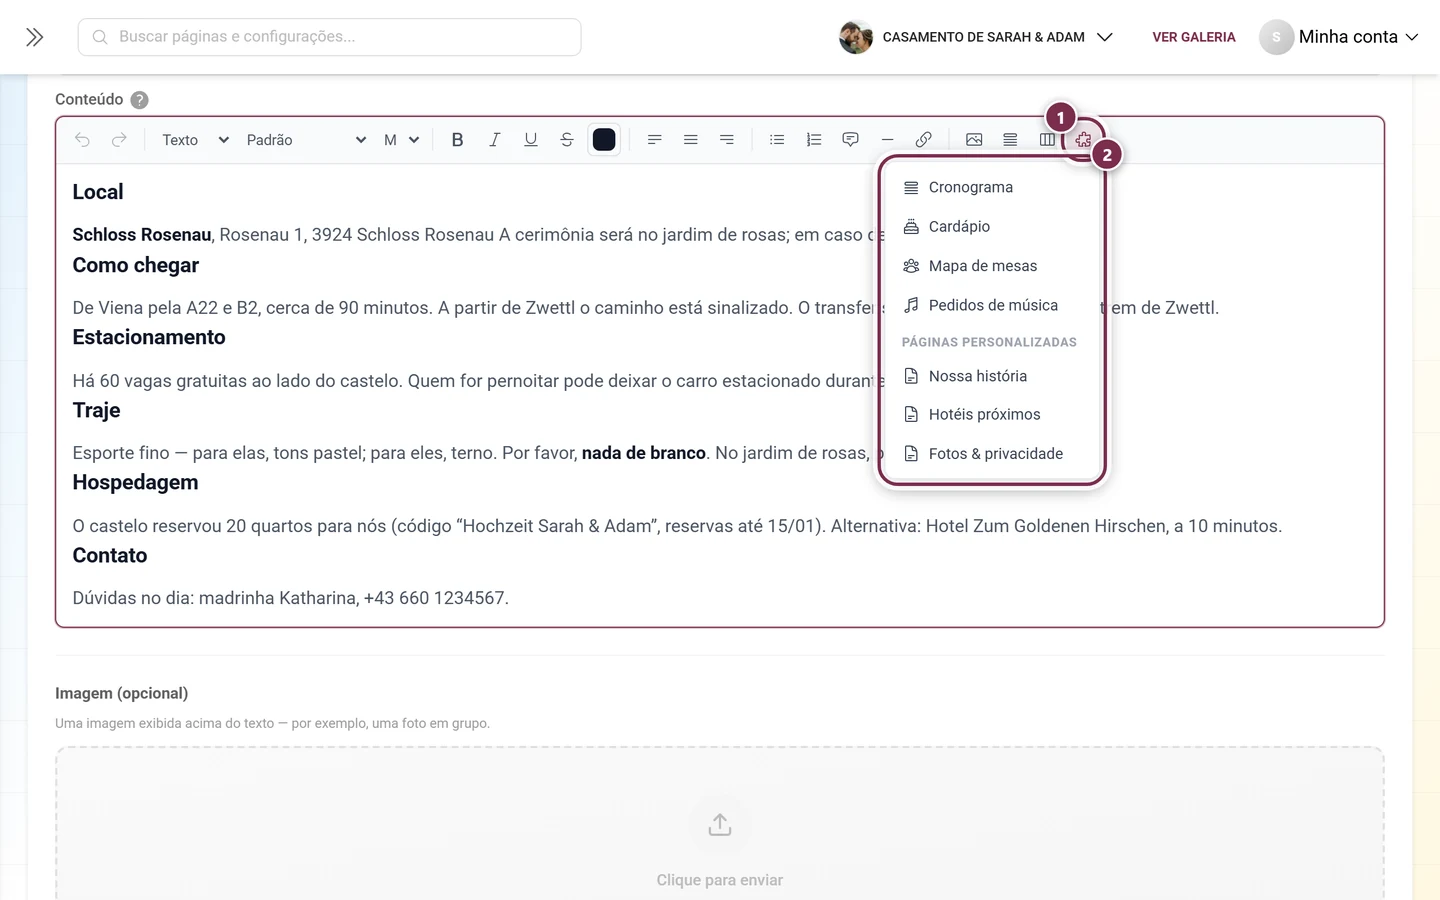Image resolution: width=1440 pixels, height=900 pixels.
Task: Insert a bulleted list
Action: [x=777, y=140]
